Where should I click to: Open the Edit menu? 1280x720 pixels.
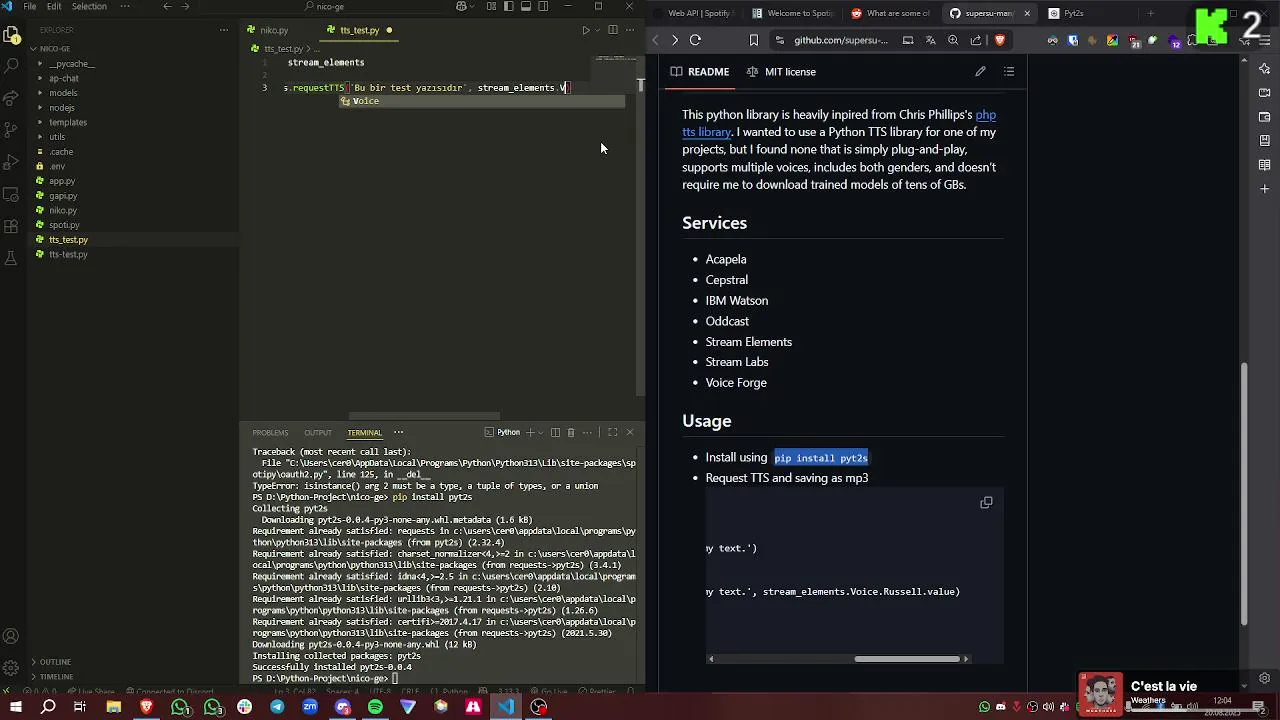(54, 6)
